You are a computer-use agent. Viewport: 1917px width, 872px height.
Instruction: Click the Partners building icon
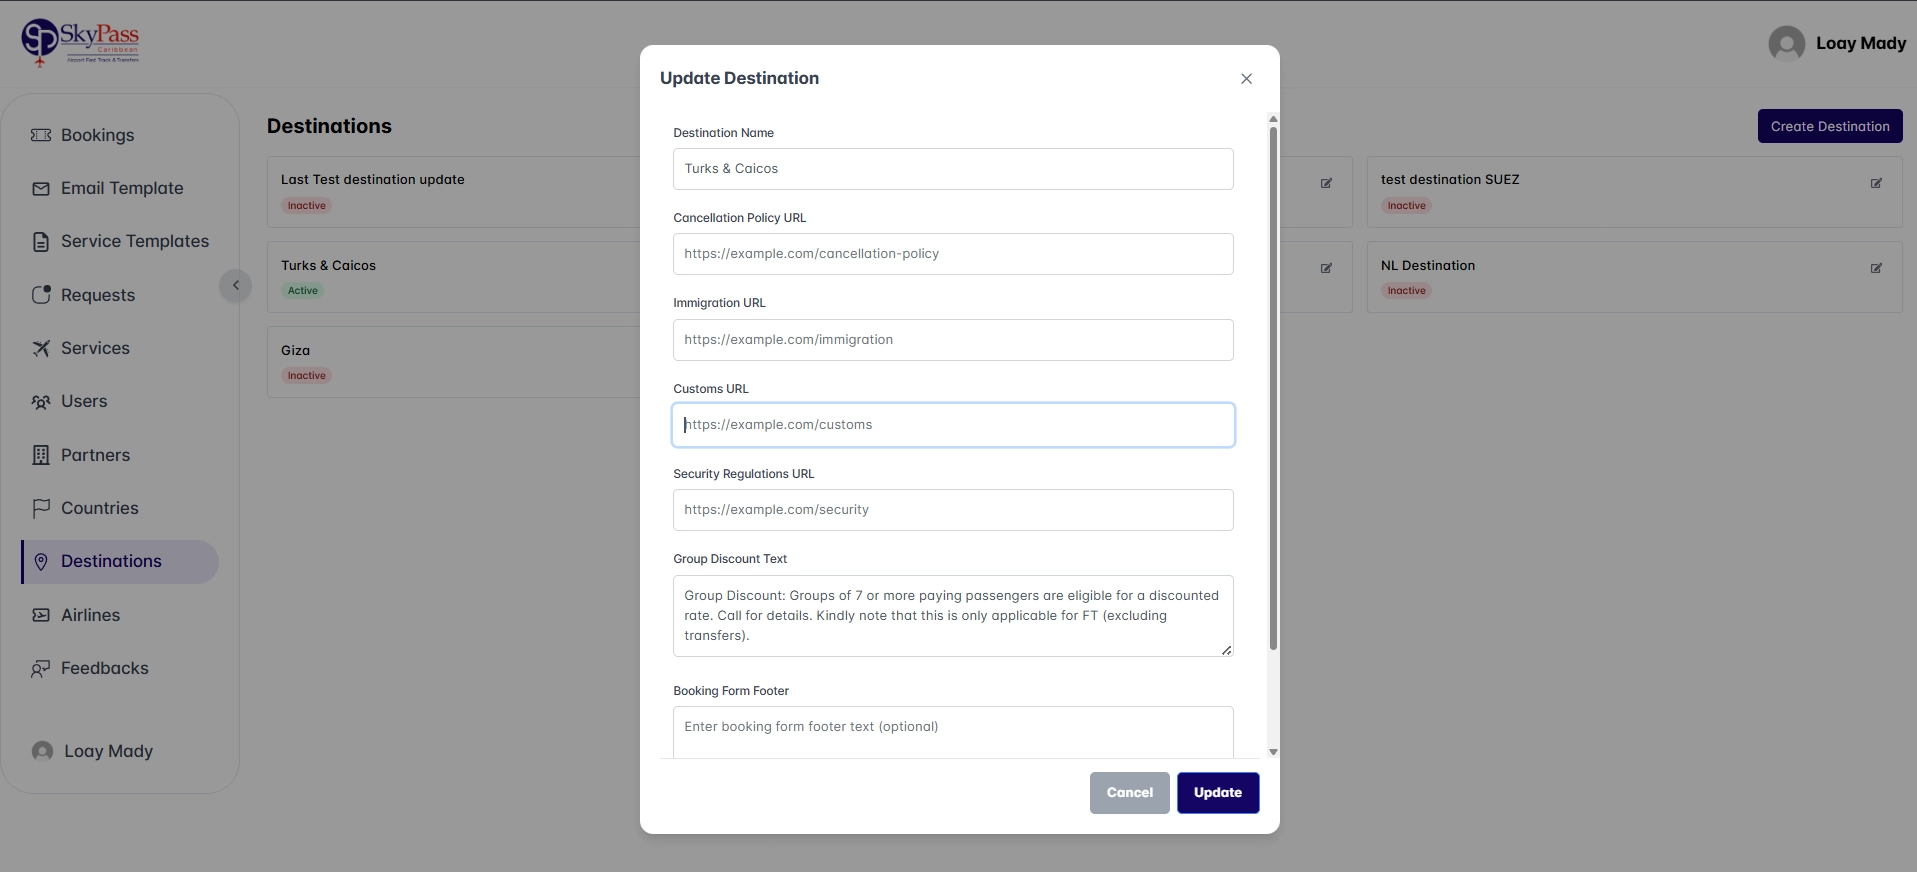click(x=41, y=455)
